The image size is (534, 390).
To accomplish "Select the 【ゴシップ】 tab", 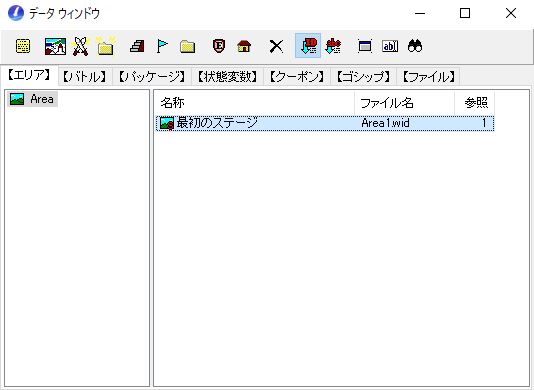I will pyautogui.click(x=363, y=77).
